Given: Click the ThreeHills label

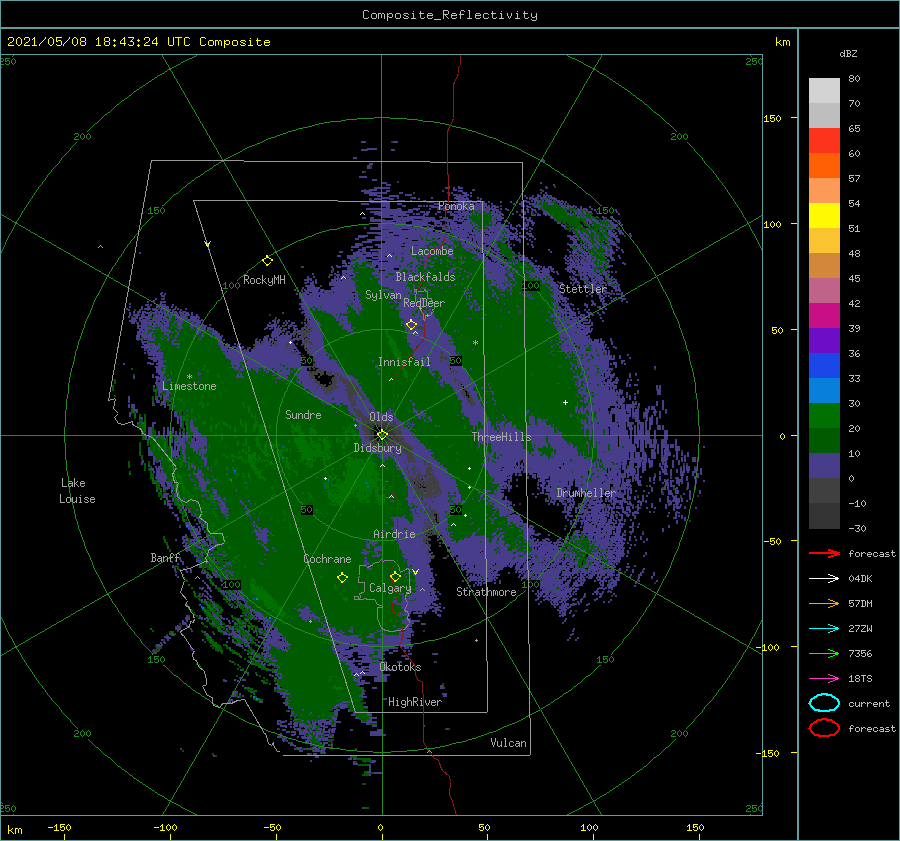Looking at the screenshot, I should click(501, 437).
